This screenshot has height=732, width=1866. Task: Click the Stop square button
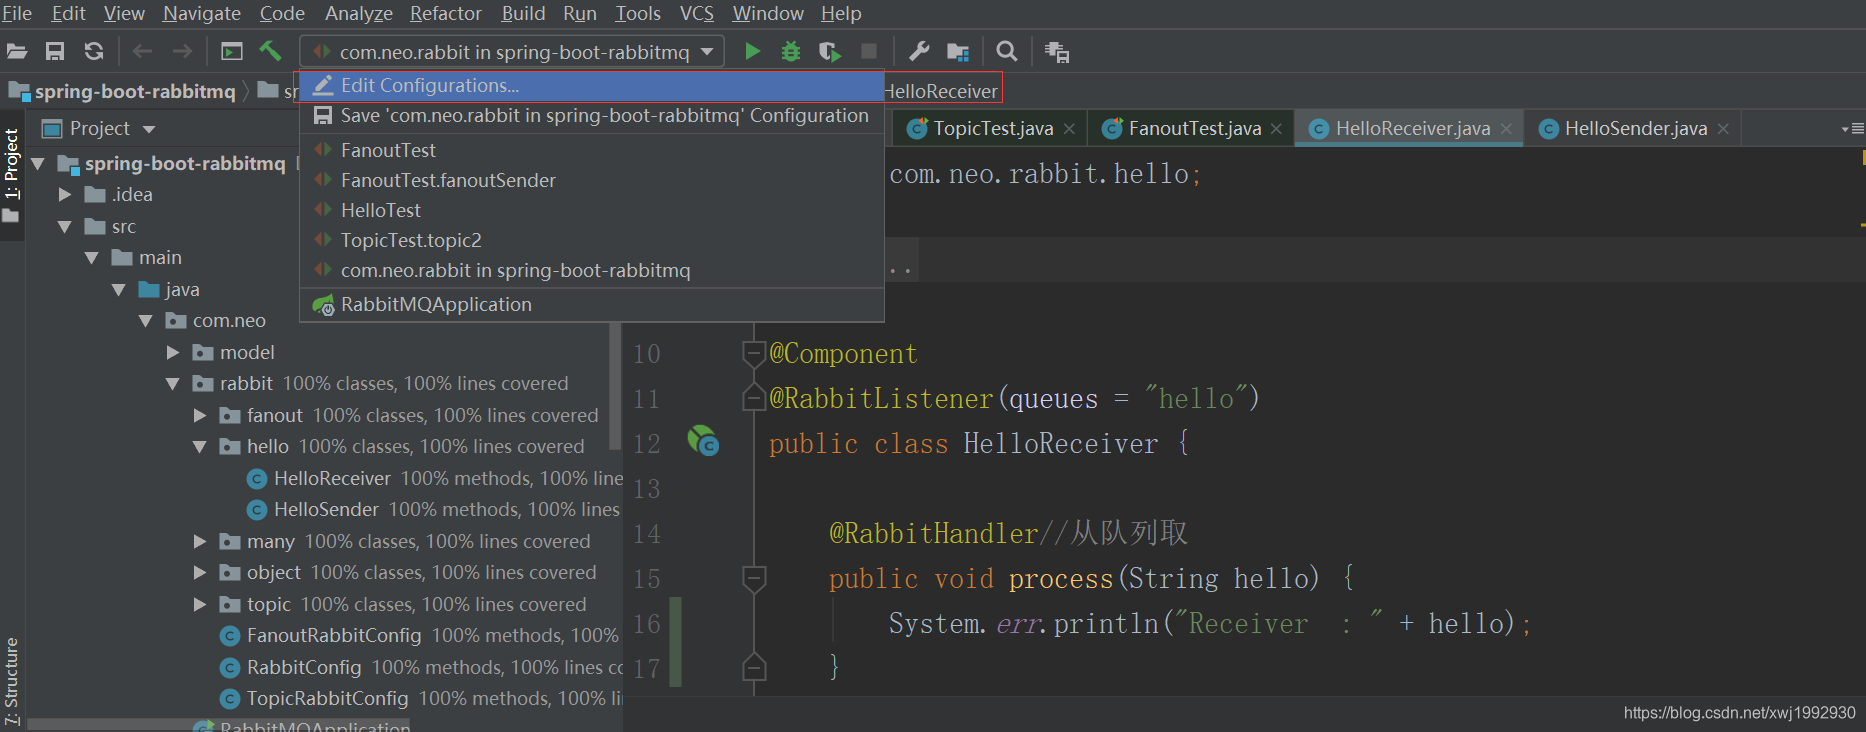pos(869,51)
